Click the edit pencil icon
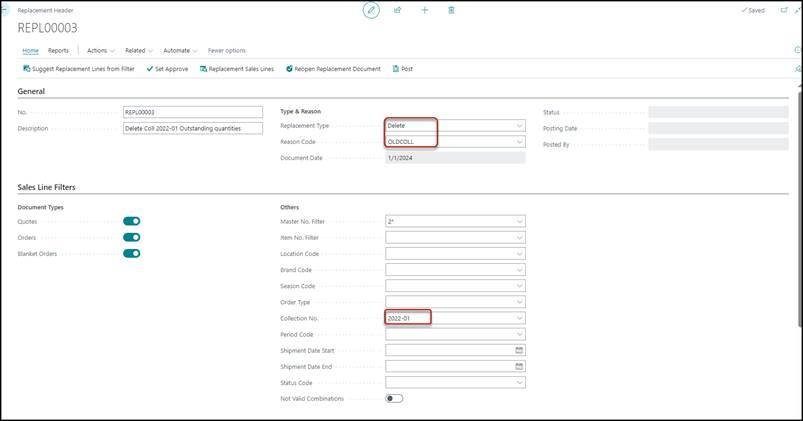803x421 pixels. point(371,10)
